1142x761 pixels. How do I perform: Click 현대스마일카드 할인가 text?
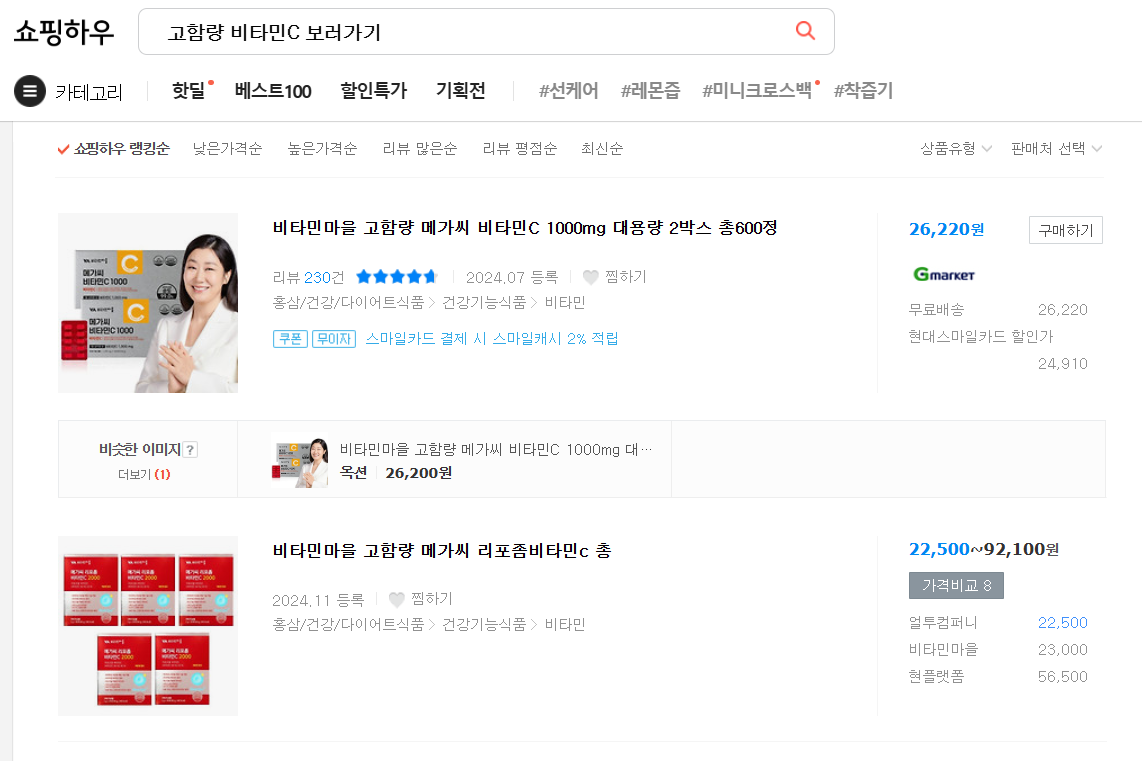(x=980, y=336)
